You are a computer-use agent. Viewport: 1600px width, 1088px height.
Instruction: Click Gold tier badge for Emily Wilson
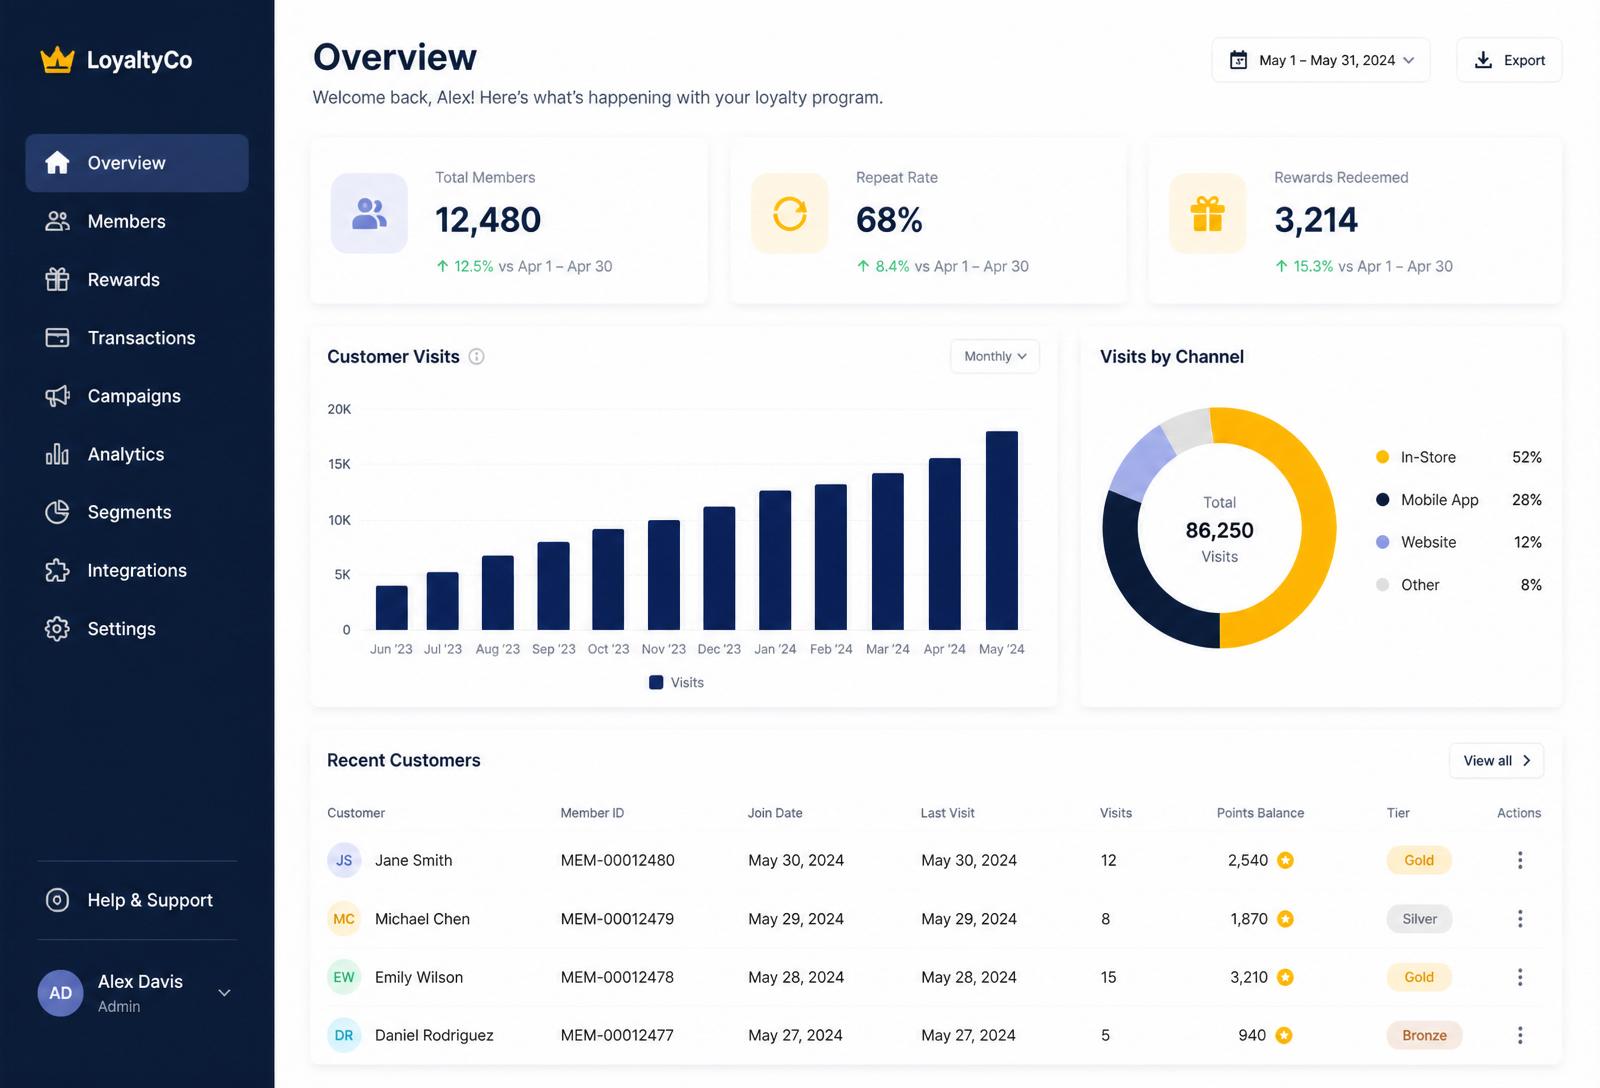point(1419,977)
